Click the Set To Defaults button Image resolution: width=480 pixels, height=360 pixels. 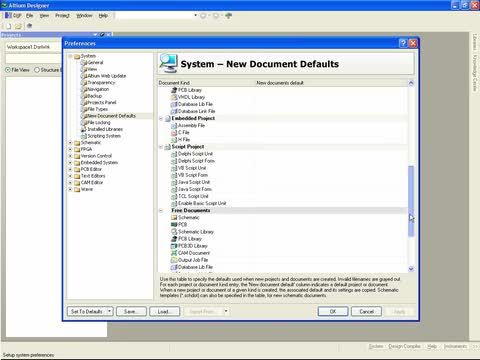87,311
